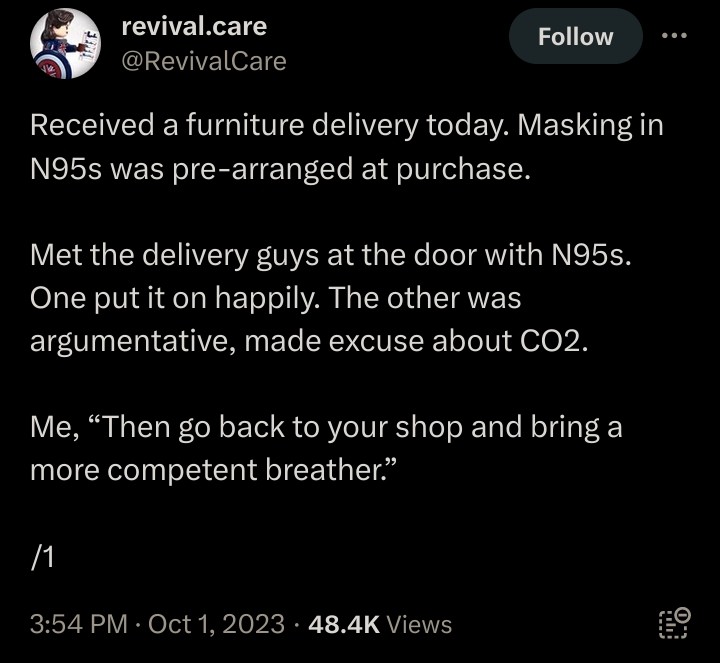720x663 pixels.
Task: Click the reader icon at bottom right
Action: 674,622
